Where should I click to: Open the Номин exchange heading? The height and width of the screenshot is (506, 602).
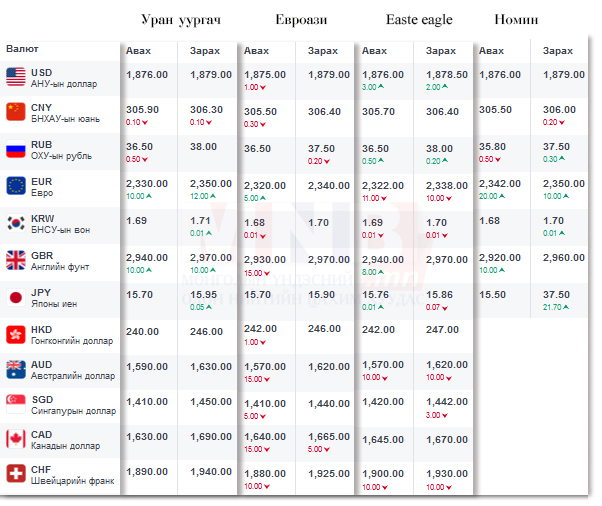[516, 20]
